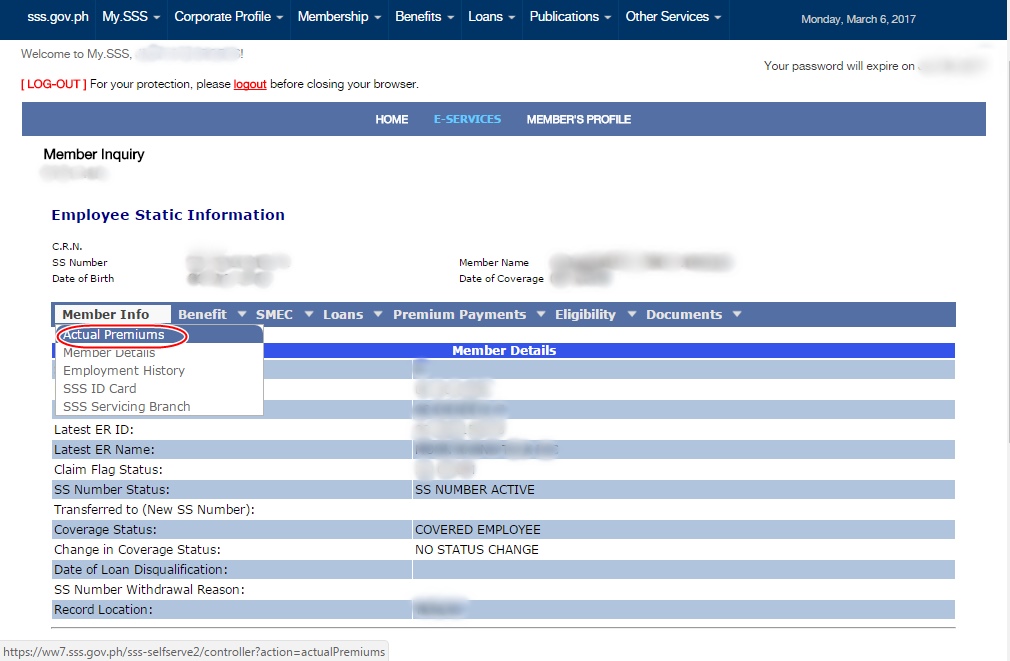Open the MEMBER'S PROFILE tab
Screen dimensions: 1010x661
578,119
